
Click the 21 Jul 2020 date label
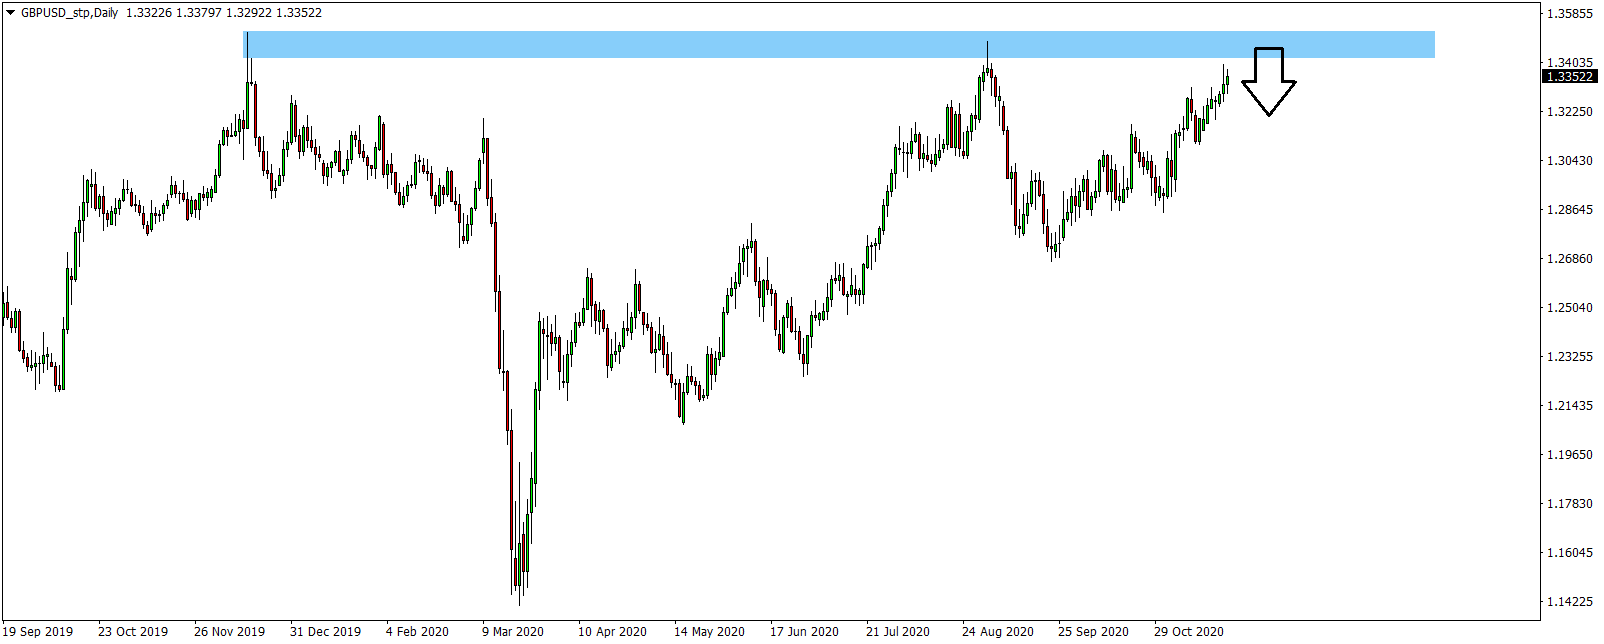(898, 632)
